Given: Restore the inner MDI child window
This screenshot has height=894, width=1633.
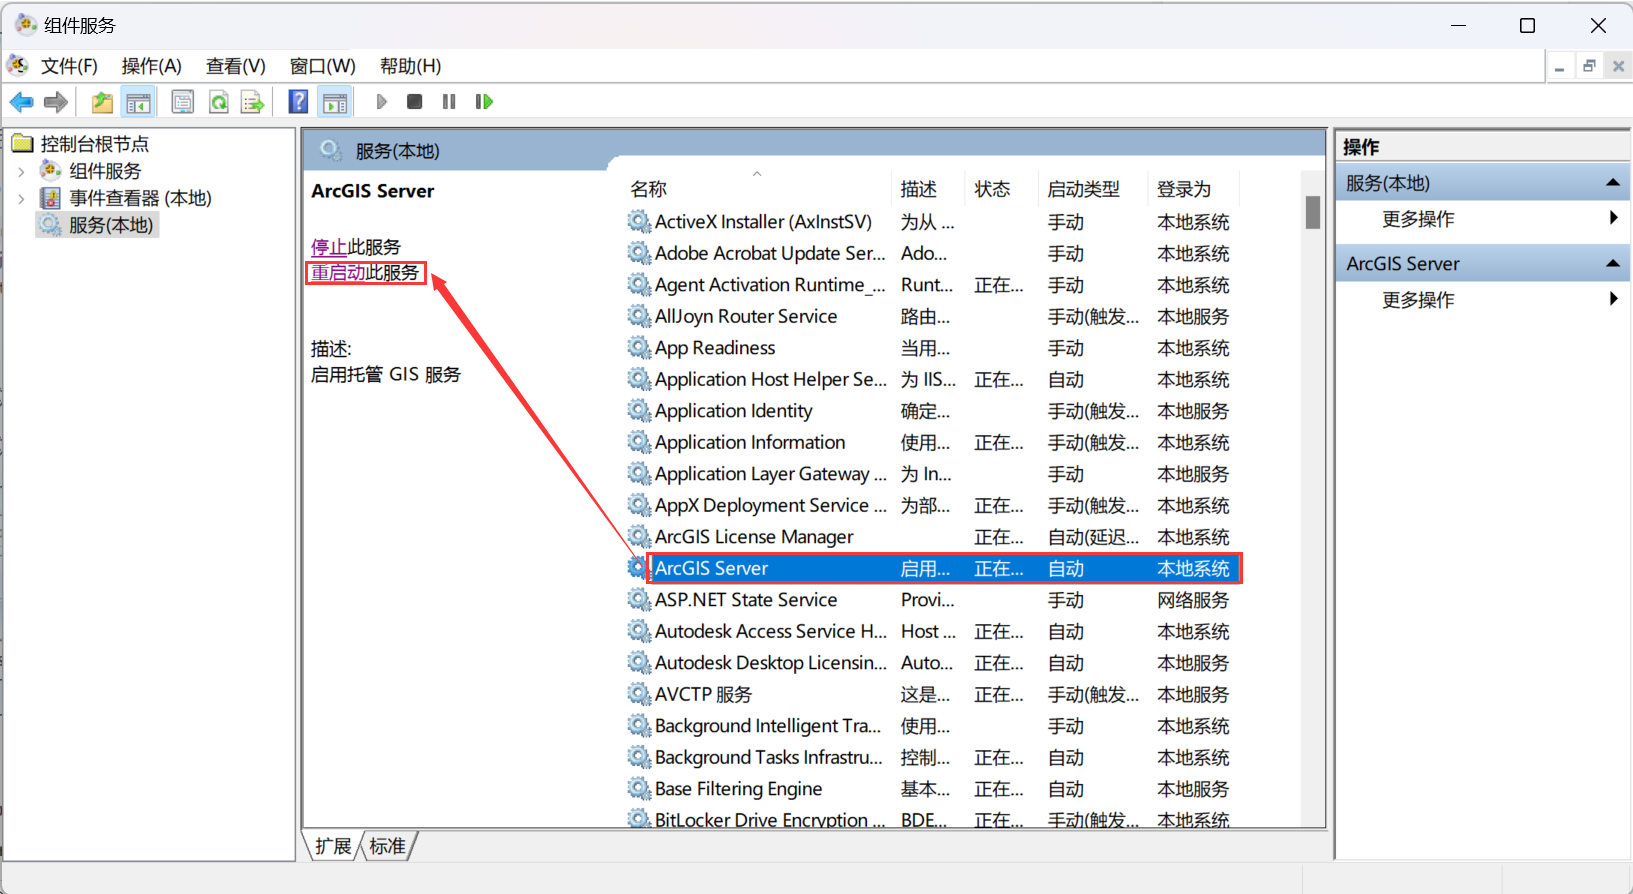Looking at the screenshot, I should (x=1589, y=67).
